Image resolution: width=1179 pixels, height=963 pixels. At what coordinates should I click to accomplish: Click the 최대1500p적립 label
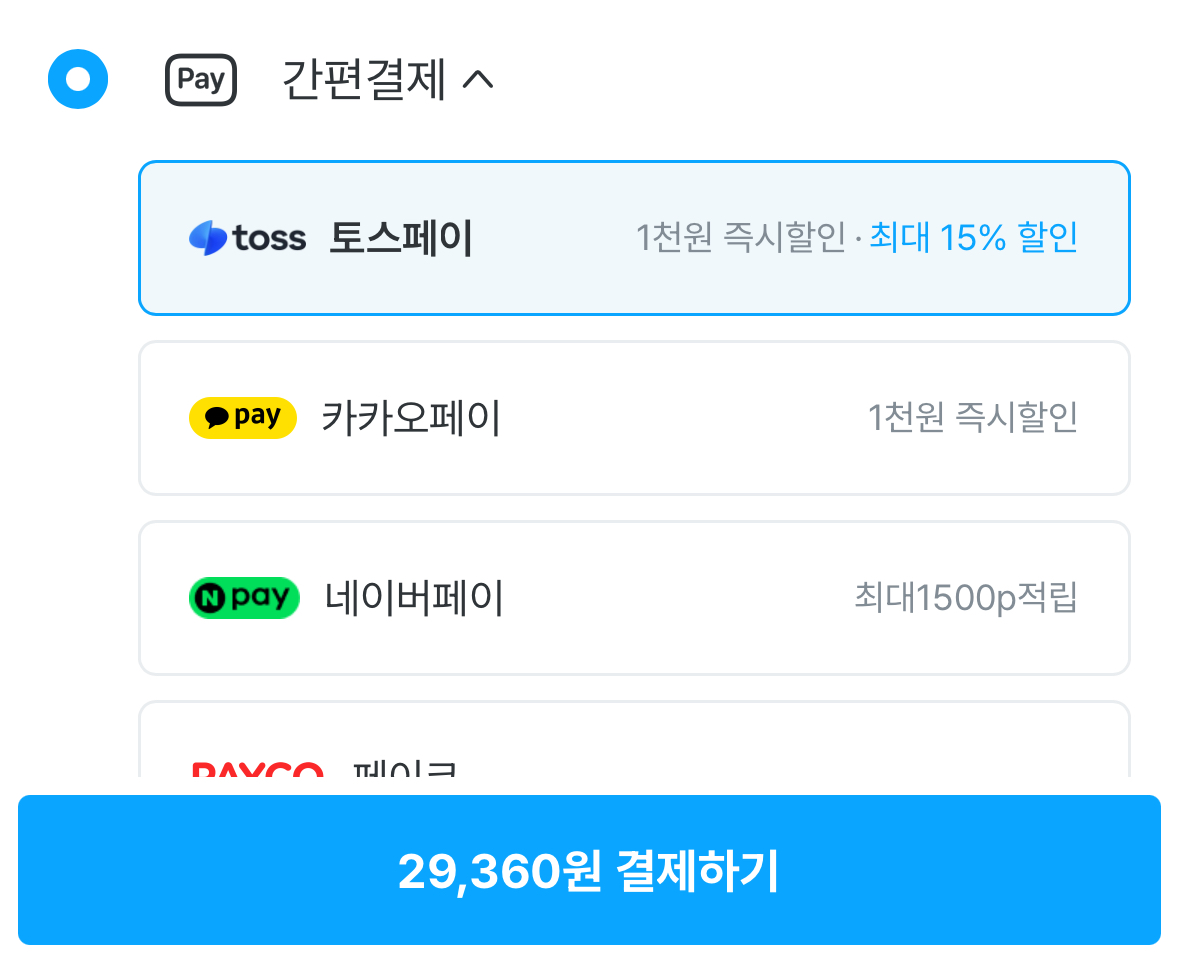[965, 598]
